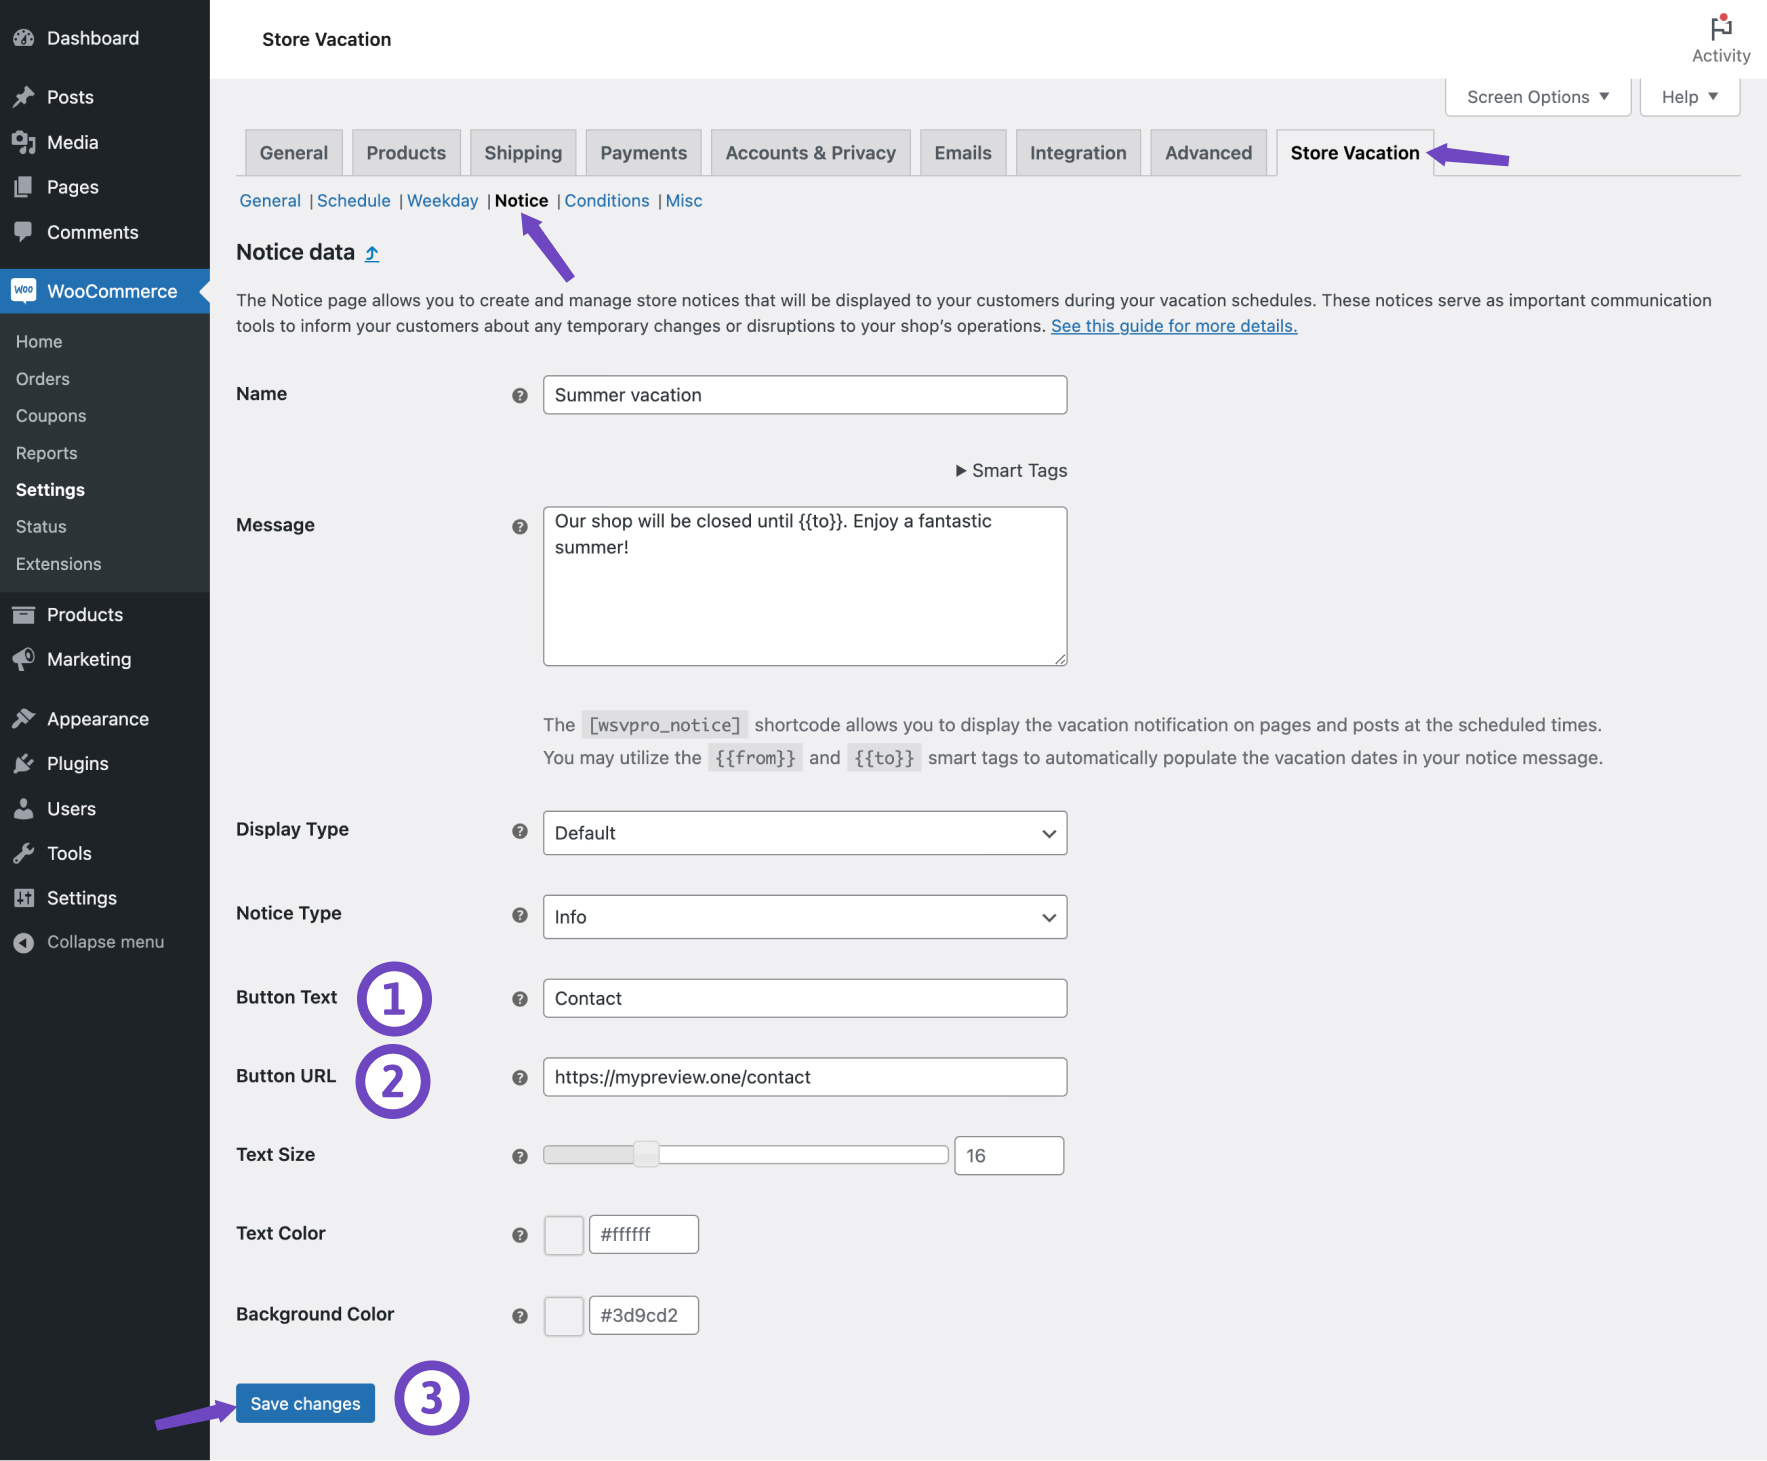The height and width of the screenshot is (1461, 1767).
Task: Select the Marketing megaphone icon
Action: [24, 659]
